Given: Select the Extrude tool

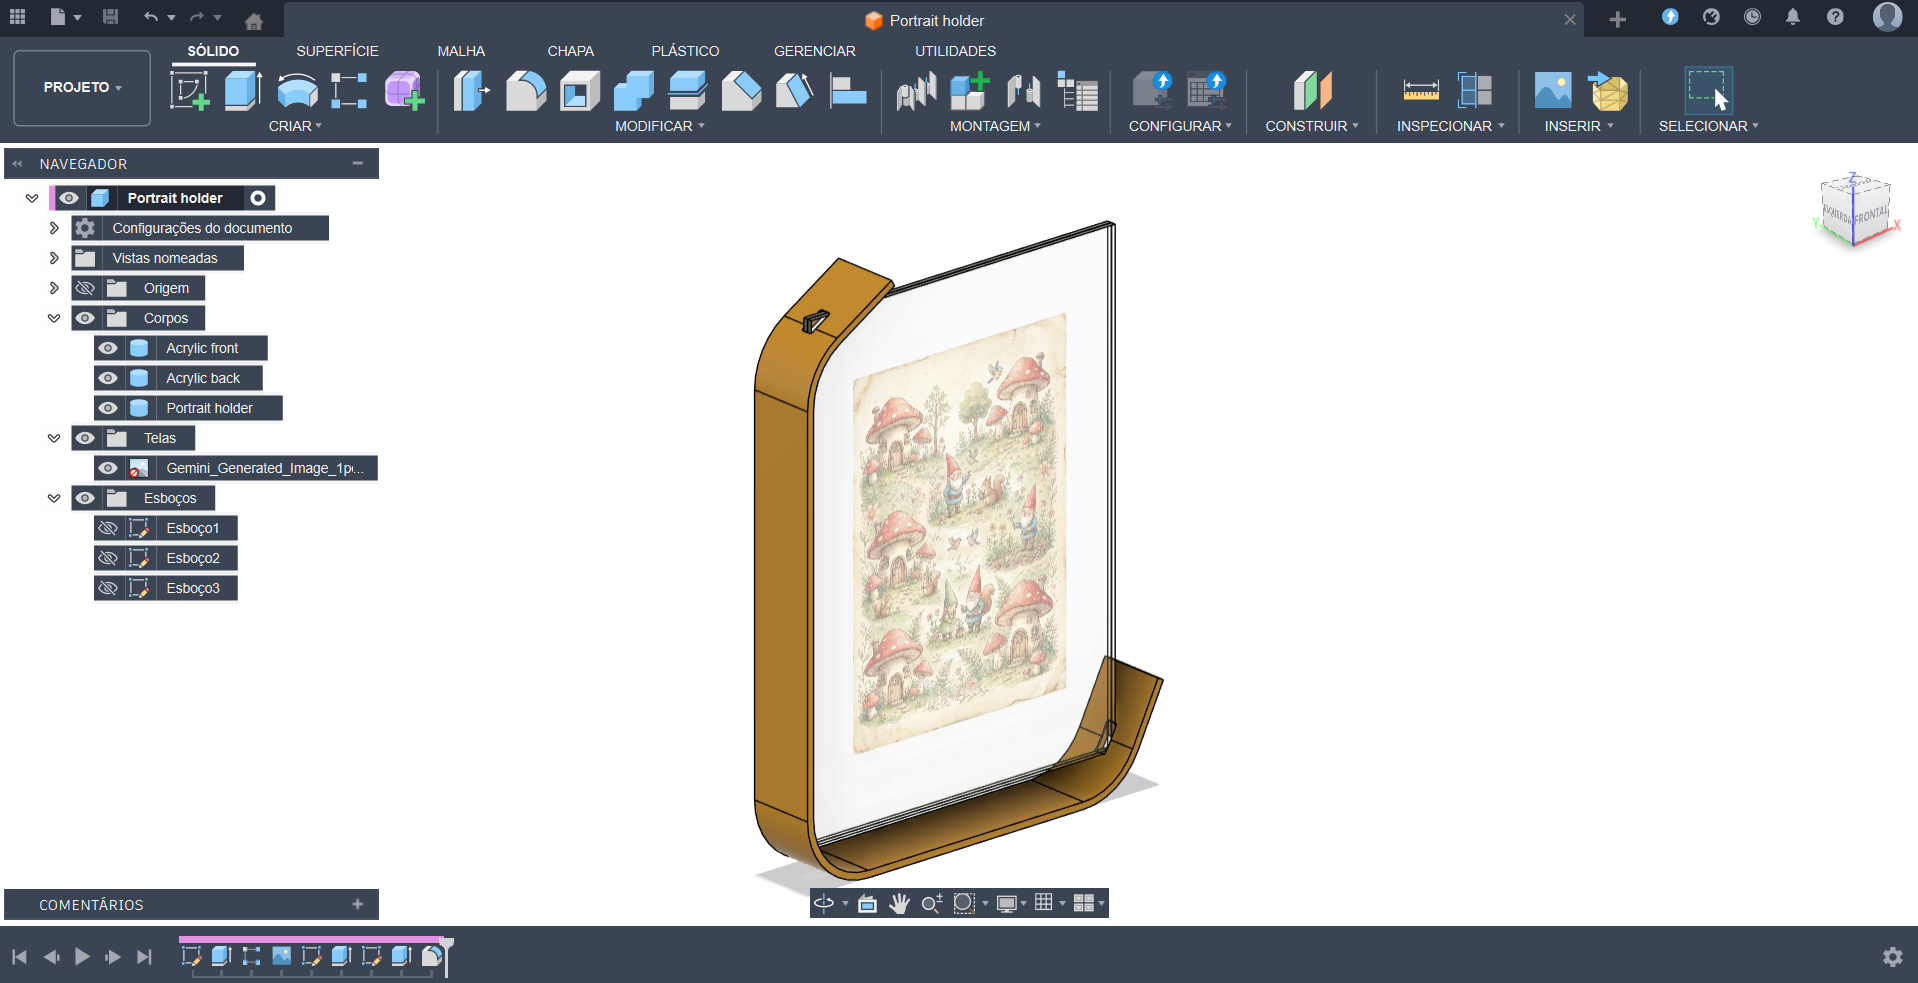Looking at the screenshot, I should 243,91.
